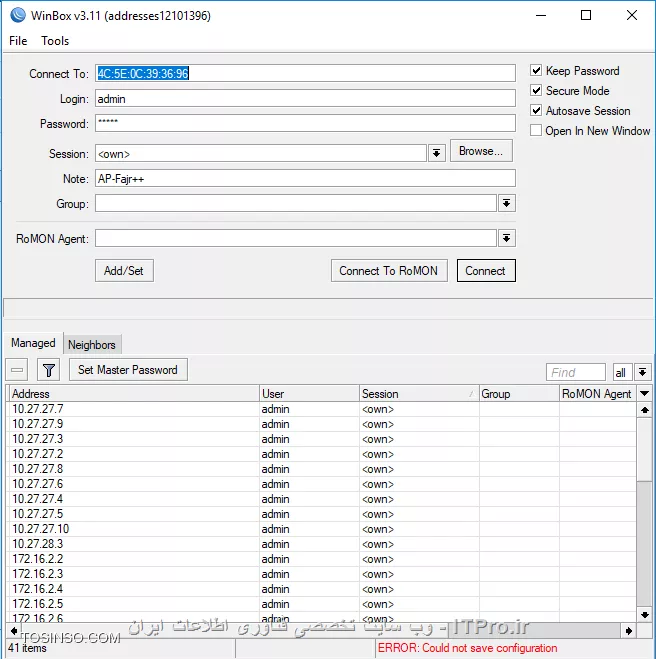Select address row 10.27.27.5
The width and height of the screenshot is (656, 659).
click(x=322, y=514)
